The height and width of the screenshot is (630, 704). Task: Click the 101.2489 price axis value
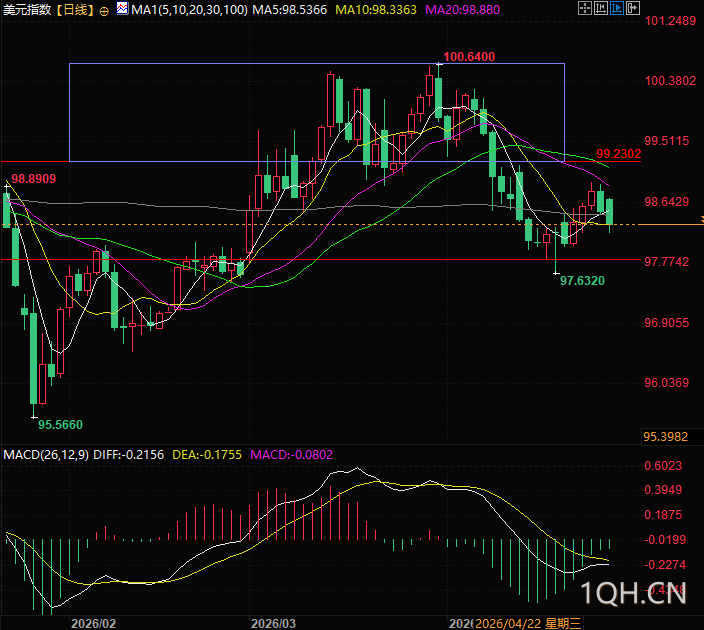click(670, 20)
